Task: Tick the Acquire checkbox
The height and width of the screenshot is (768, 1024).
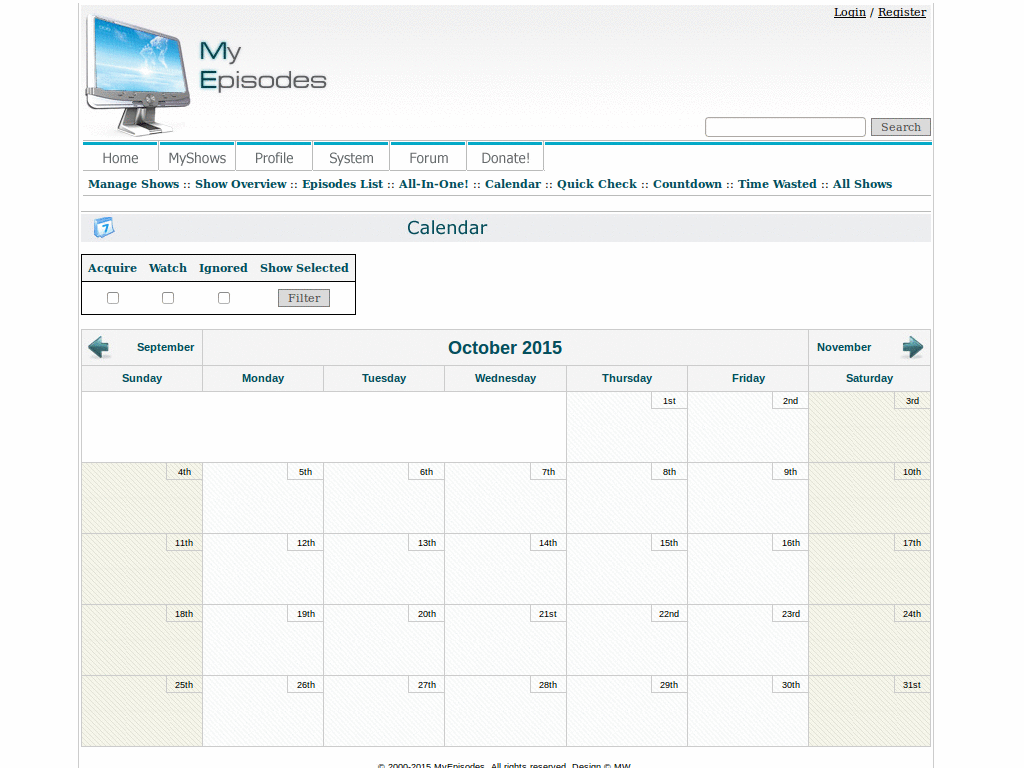Action: tap(113, 298)
